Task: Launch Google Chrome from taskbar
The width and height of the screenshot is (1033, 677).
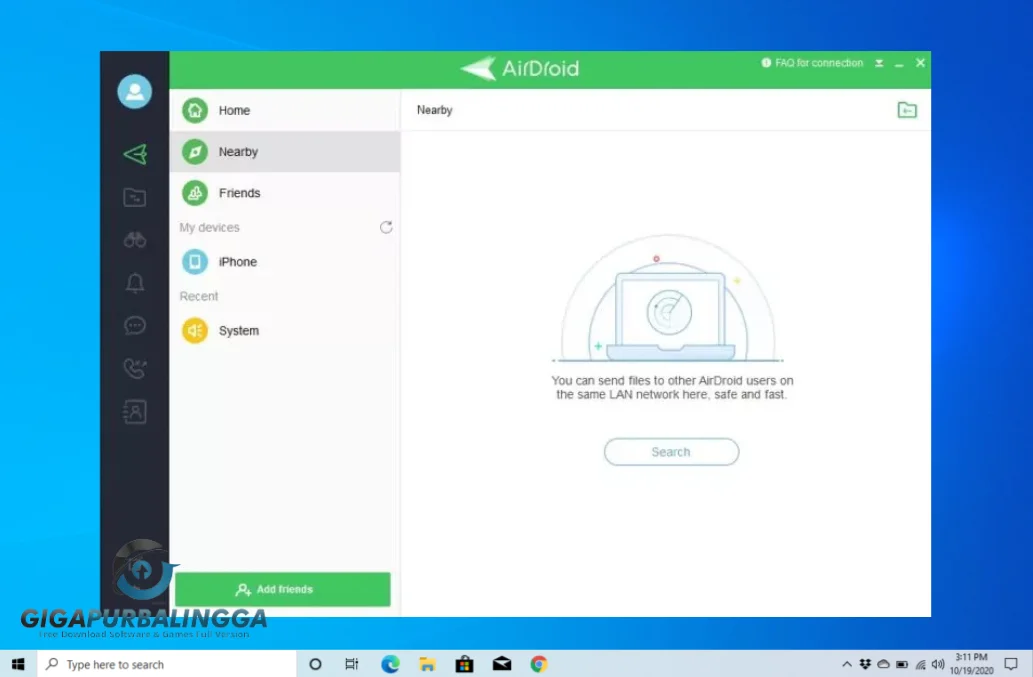Action: tap(539, 664)
